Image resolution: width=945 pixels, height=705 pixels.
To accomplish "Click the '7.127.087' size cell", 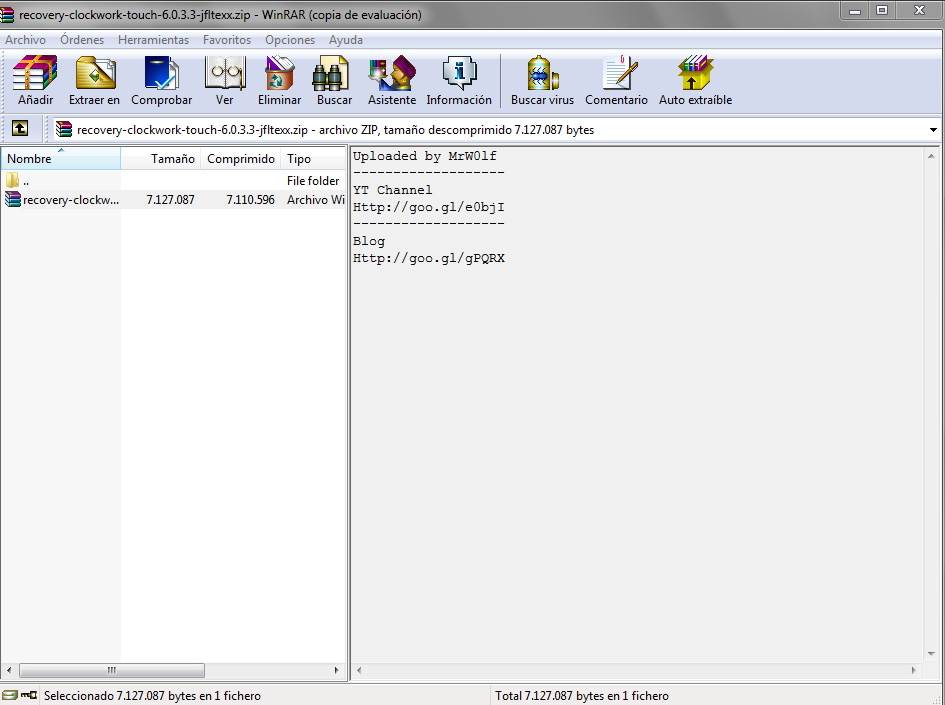I will click(171, 199).
